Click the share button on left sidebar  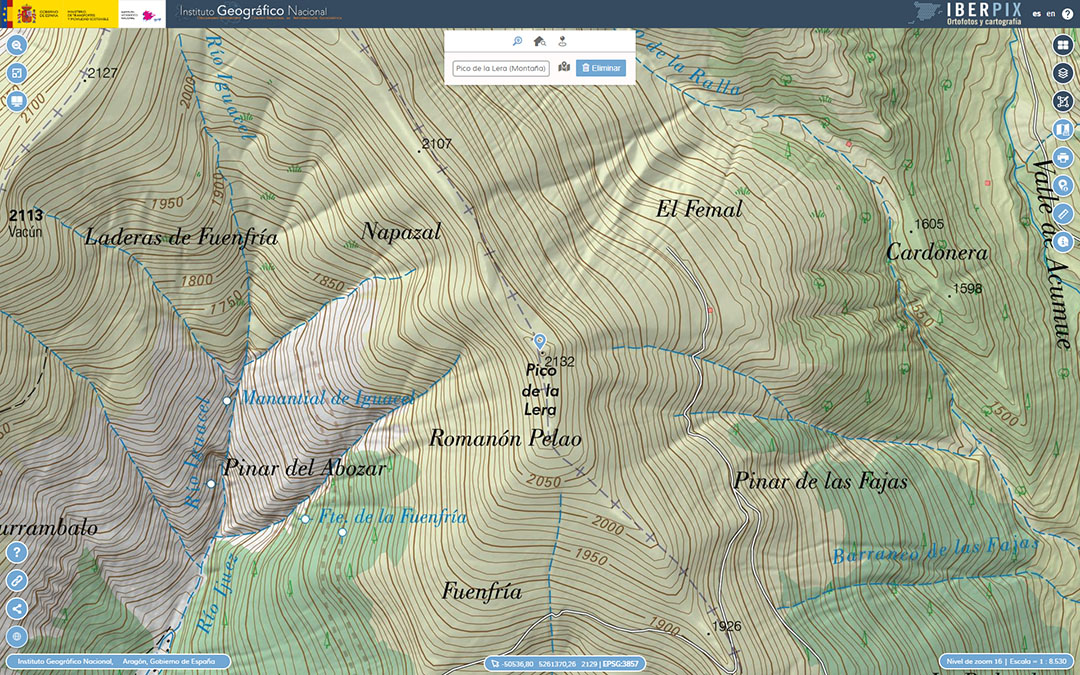click(17, 608)
